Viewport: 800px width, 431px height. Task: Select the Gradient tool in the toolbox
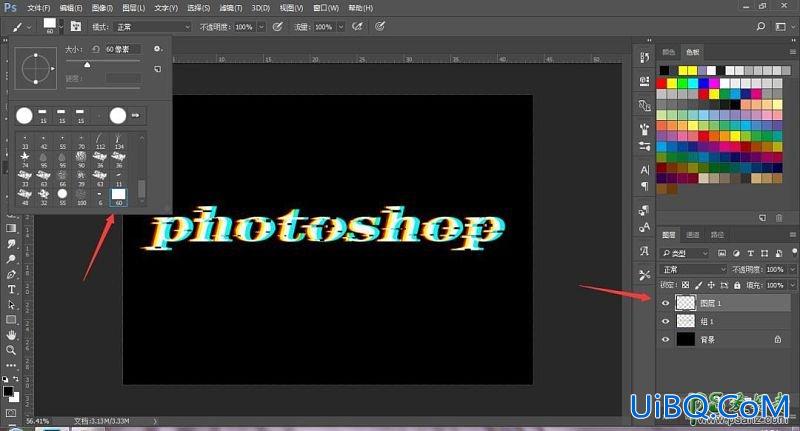tap(11, 228)
